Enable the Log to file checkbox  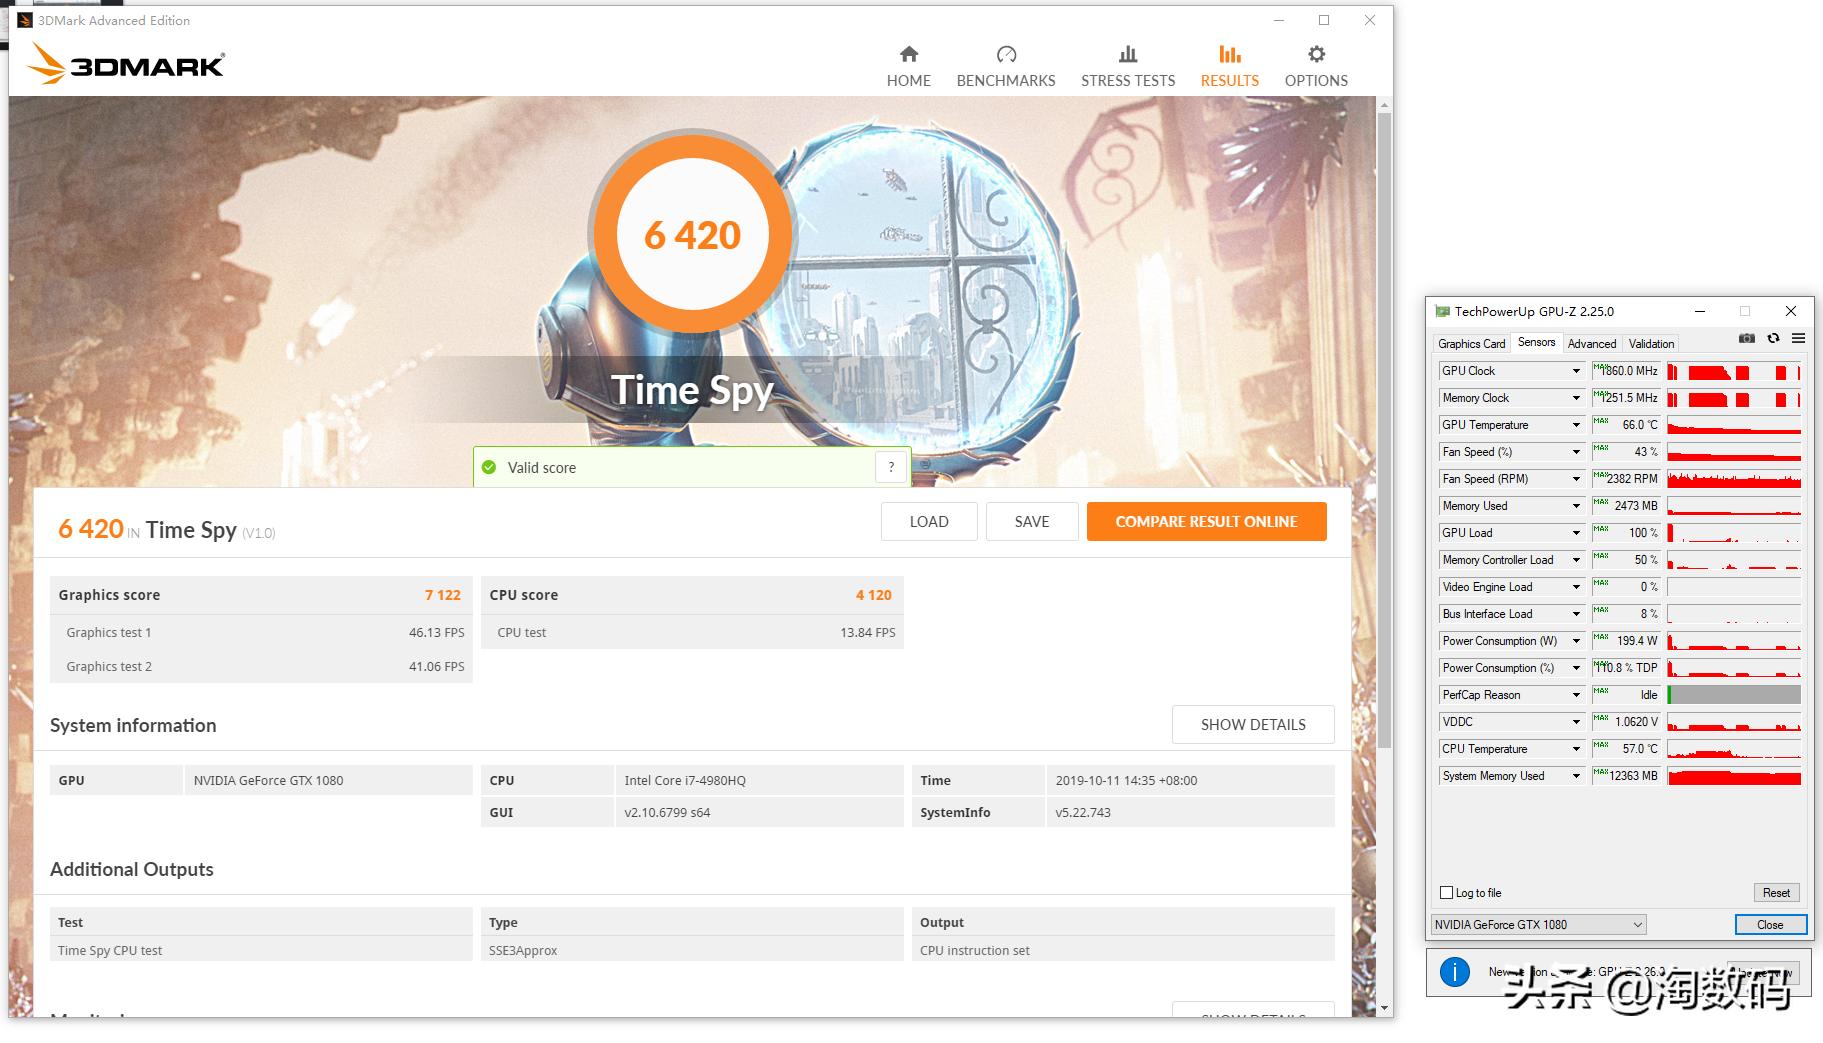[x=1446, y=892]
